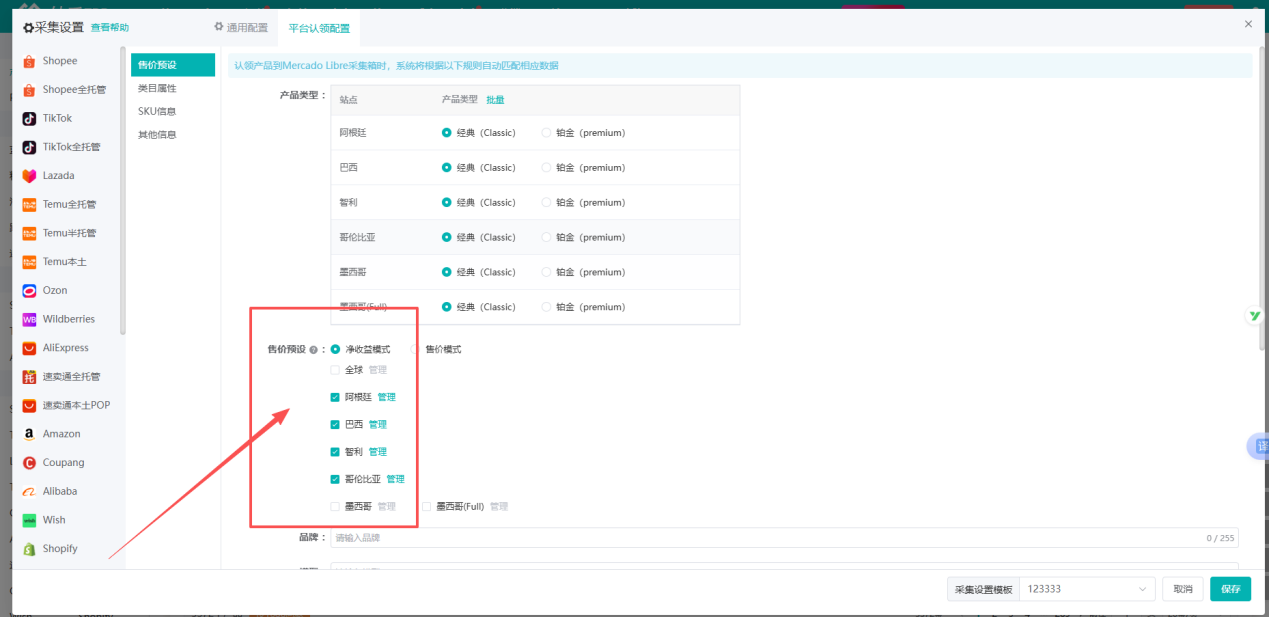Screen dimensions: 1269x617
Task: Click the Shopee platform icon in sidebar
Action: pyautogui.click(x=30, y=61)
